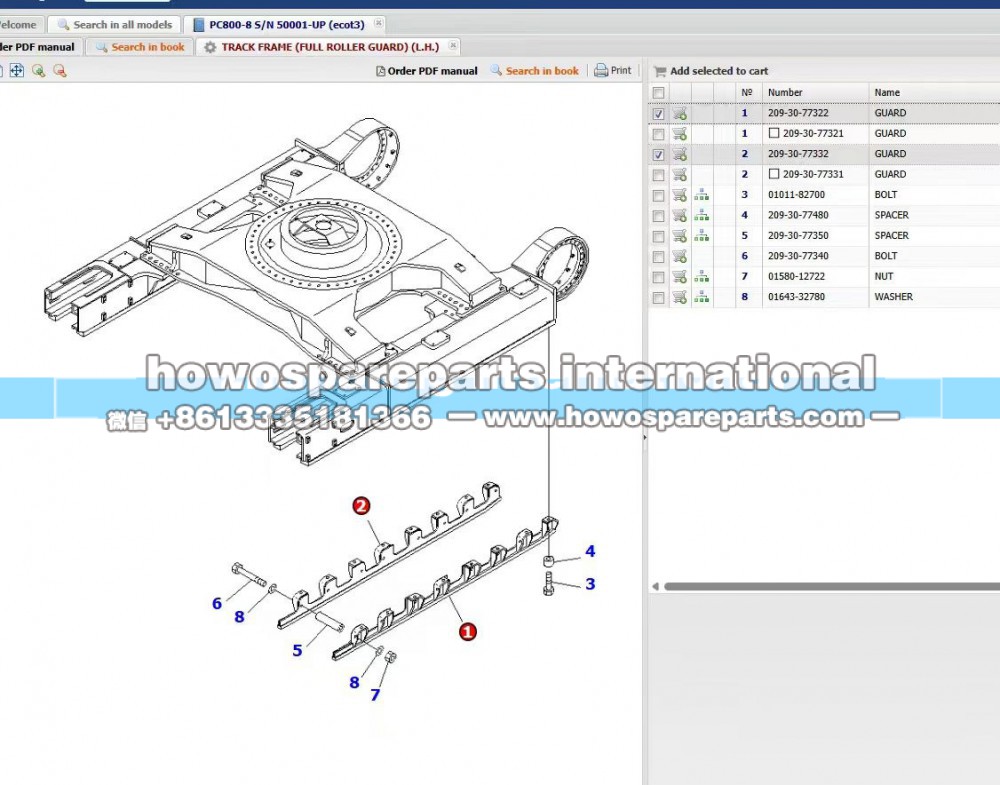Uncheck the checkbox for part 209-30-77332

tap(659, 155)
